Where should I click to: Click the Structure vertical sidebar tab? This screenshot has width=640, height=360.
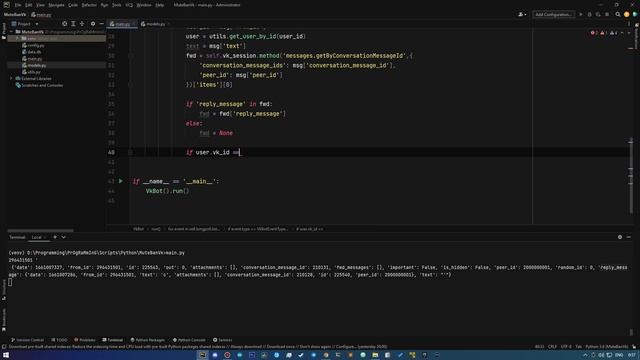tap(4, 289)
